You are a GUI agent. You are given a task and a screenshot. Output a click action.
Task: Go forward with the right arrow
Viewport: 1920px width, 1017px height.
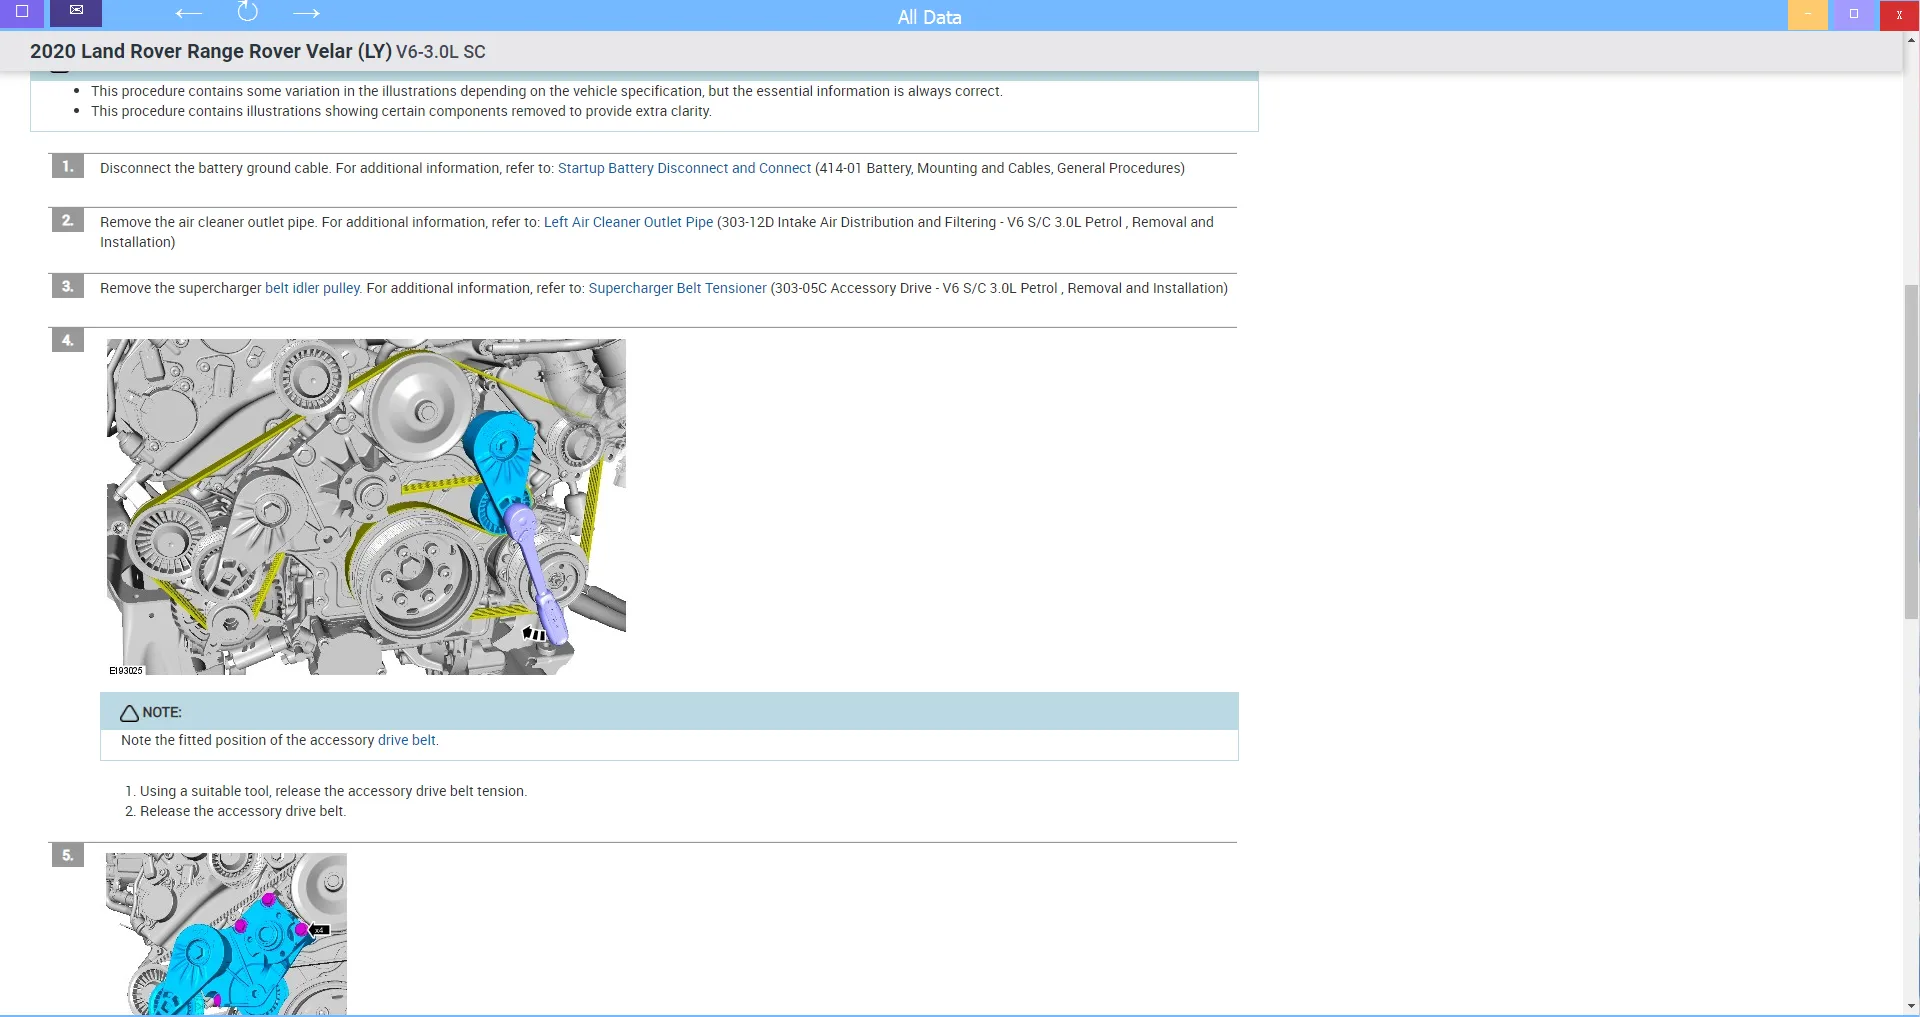point(306,13)
